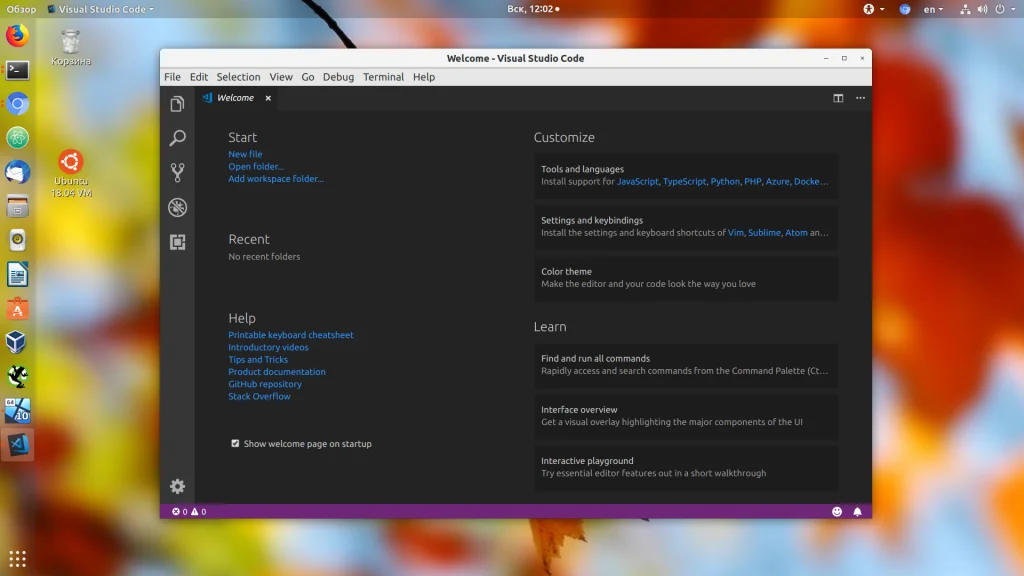Open the notifications bell in status bar

857,511
